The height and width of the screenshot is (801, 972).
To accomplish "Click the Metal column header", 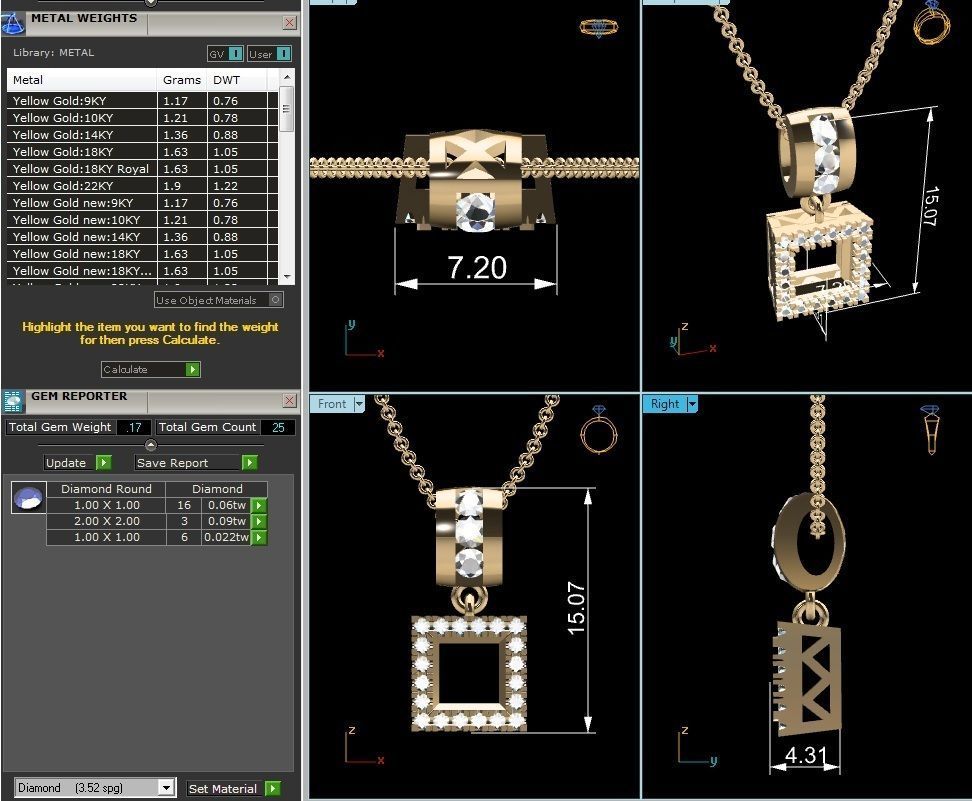I will (x=81, y=80).
